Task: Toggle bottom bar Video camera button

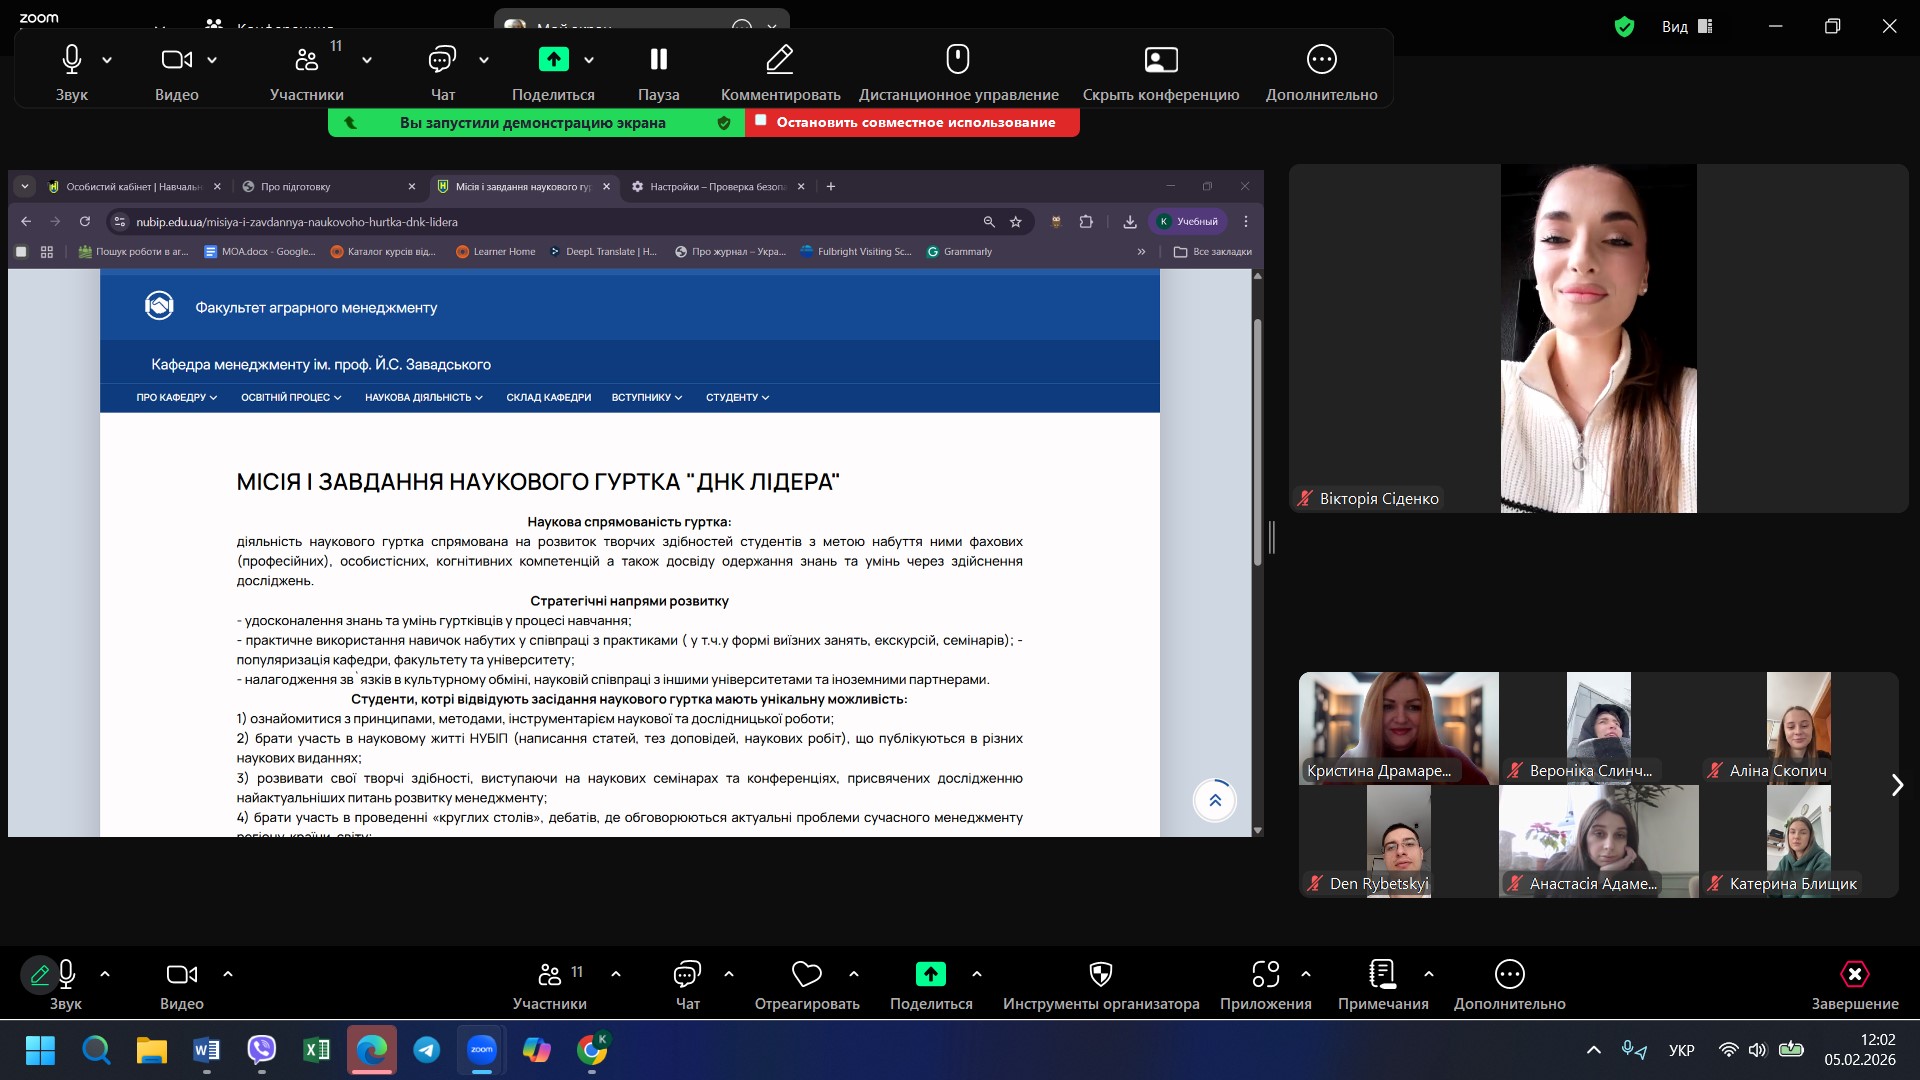Action: point(181,974)
